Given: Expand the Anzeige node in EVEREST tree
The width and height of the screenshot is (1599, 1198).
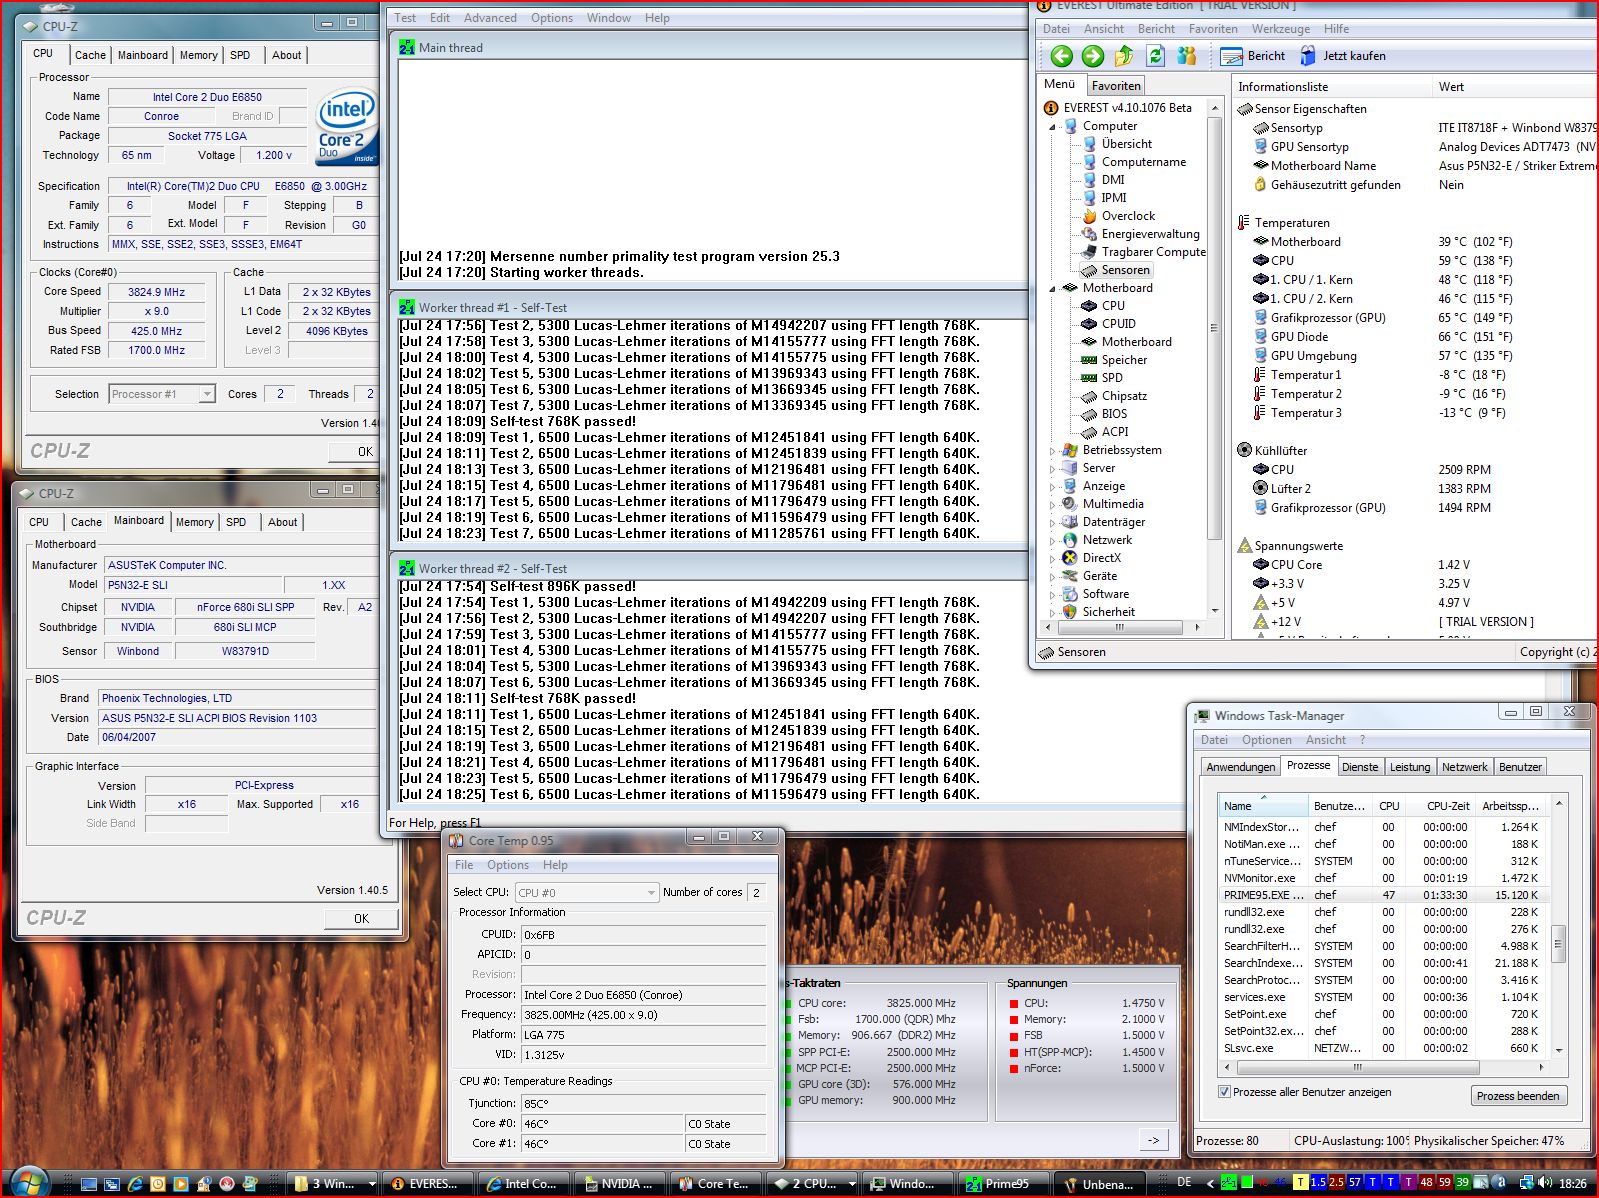Looking at the screenshot, I should (1053, 487).
